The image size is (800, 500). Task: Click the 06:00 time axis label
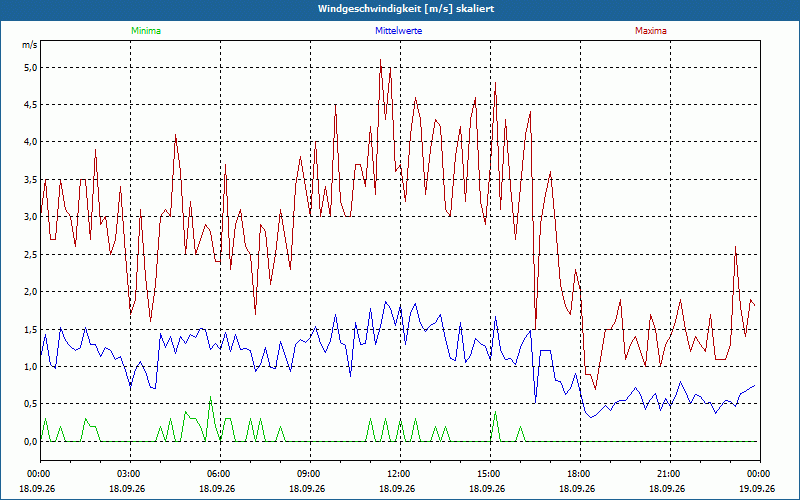220,474
